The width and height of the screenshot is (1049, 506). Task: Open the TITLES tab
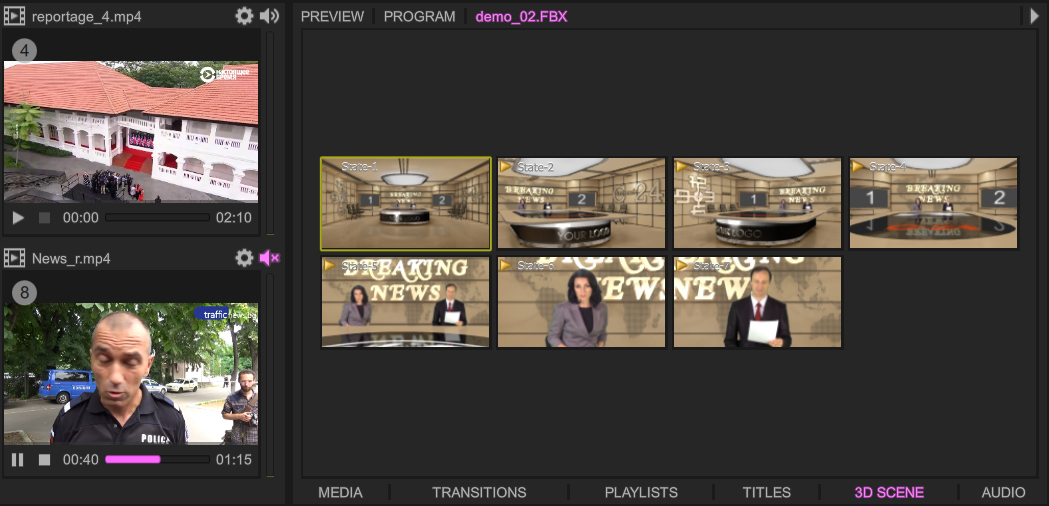[767, 493]
